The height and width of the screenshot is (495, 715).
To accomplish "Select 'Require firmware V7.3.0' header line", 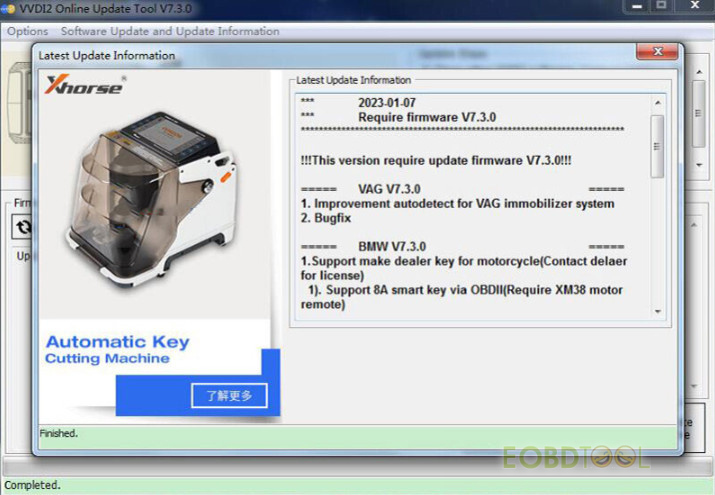I will pyautogui.click(x=427, y=118).
